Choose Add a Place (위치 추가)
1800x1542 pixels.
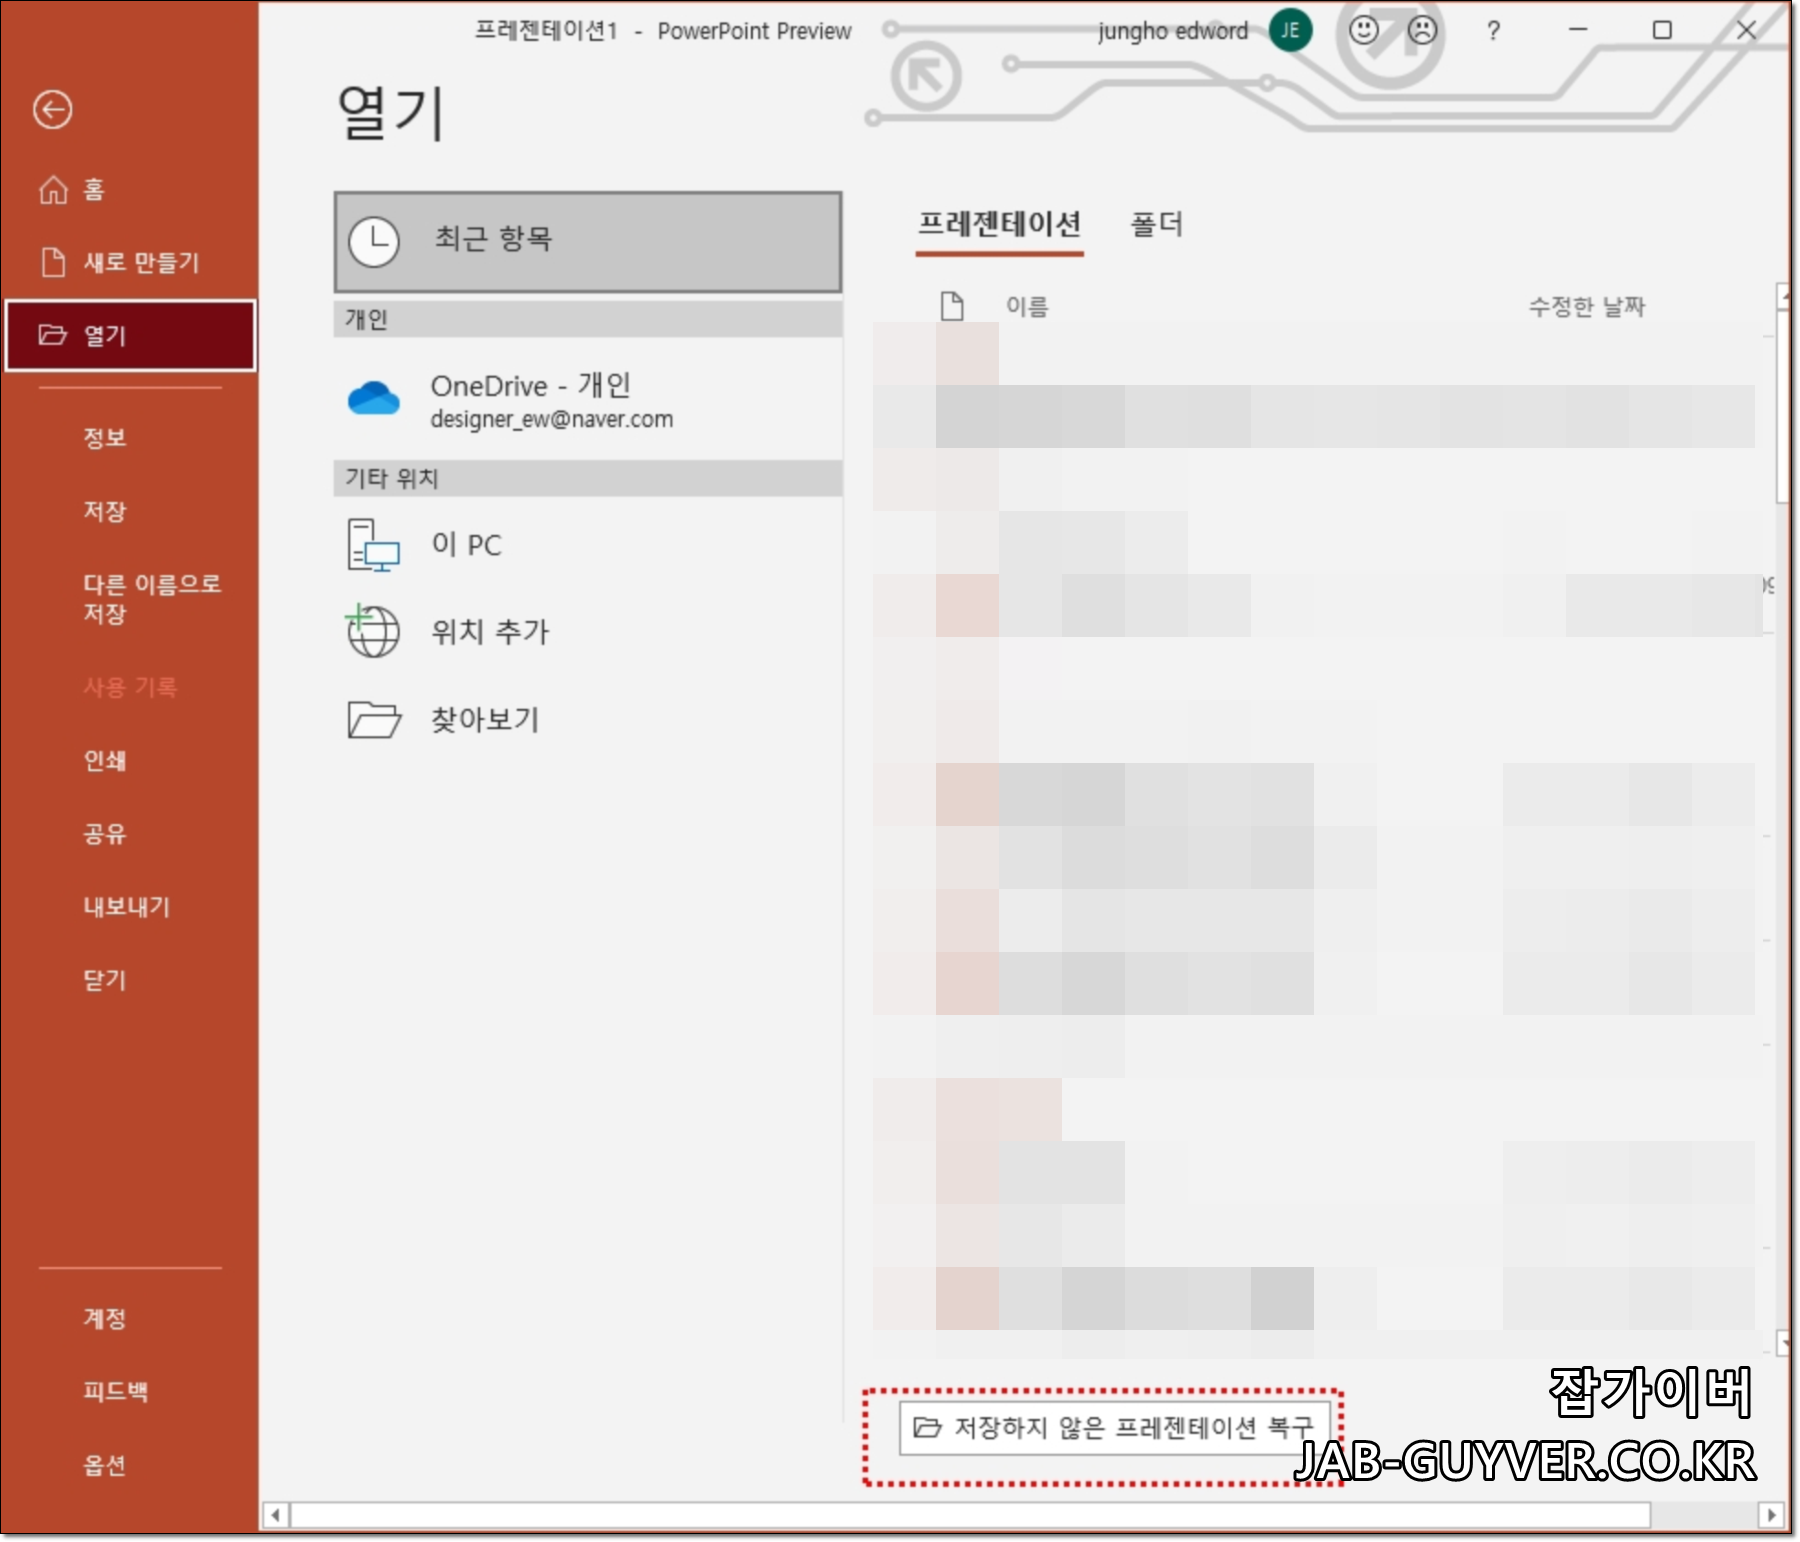pos(588,632)
